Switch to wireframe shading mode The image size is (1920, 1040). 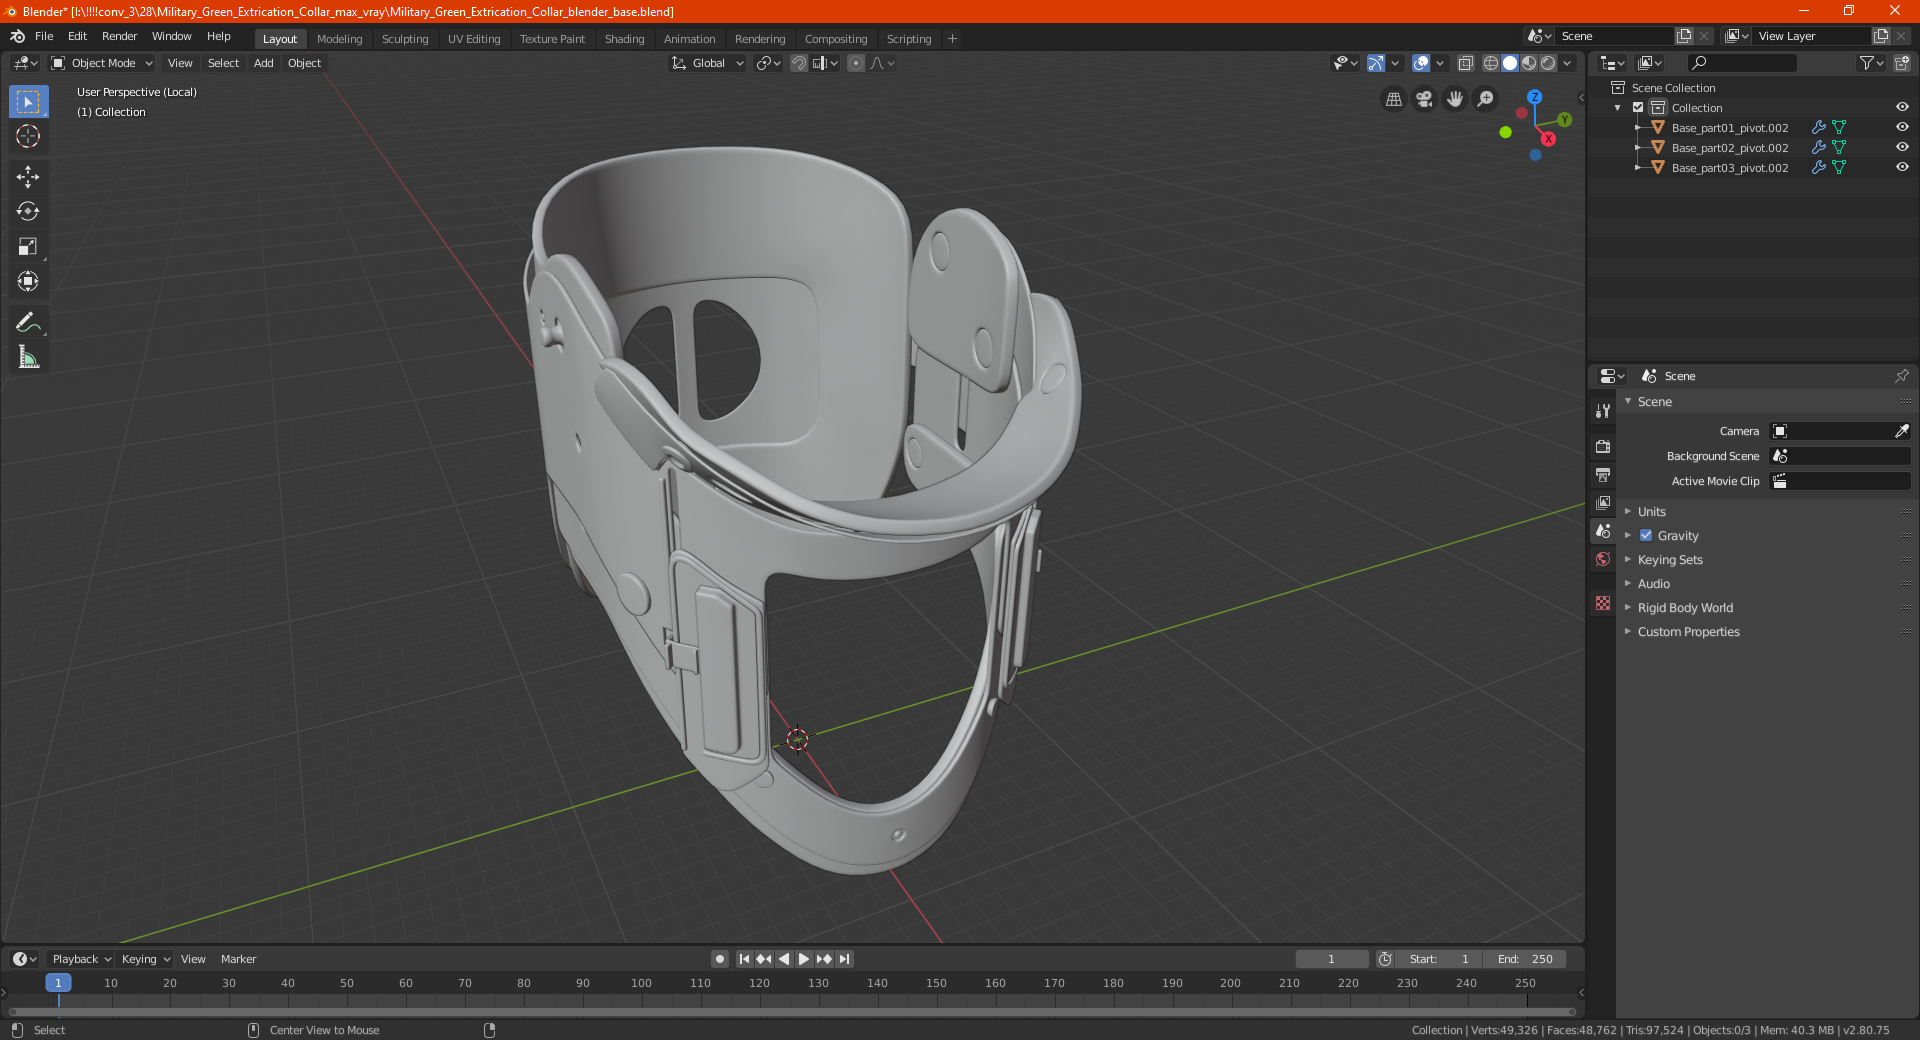(1491, 63)
